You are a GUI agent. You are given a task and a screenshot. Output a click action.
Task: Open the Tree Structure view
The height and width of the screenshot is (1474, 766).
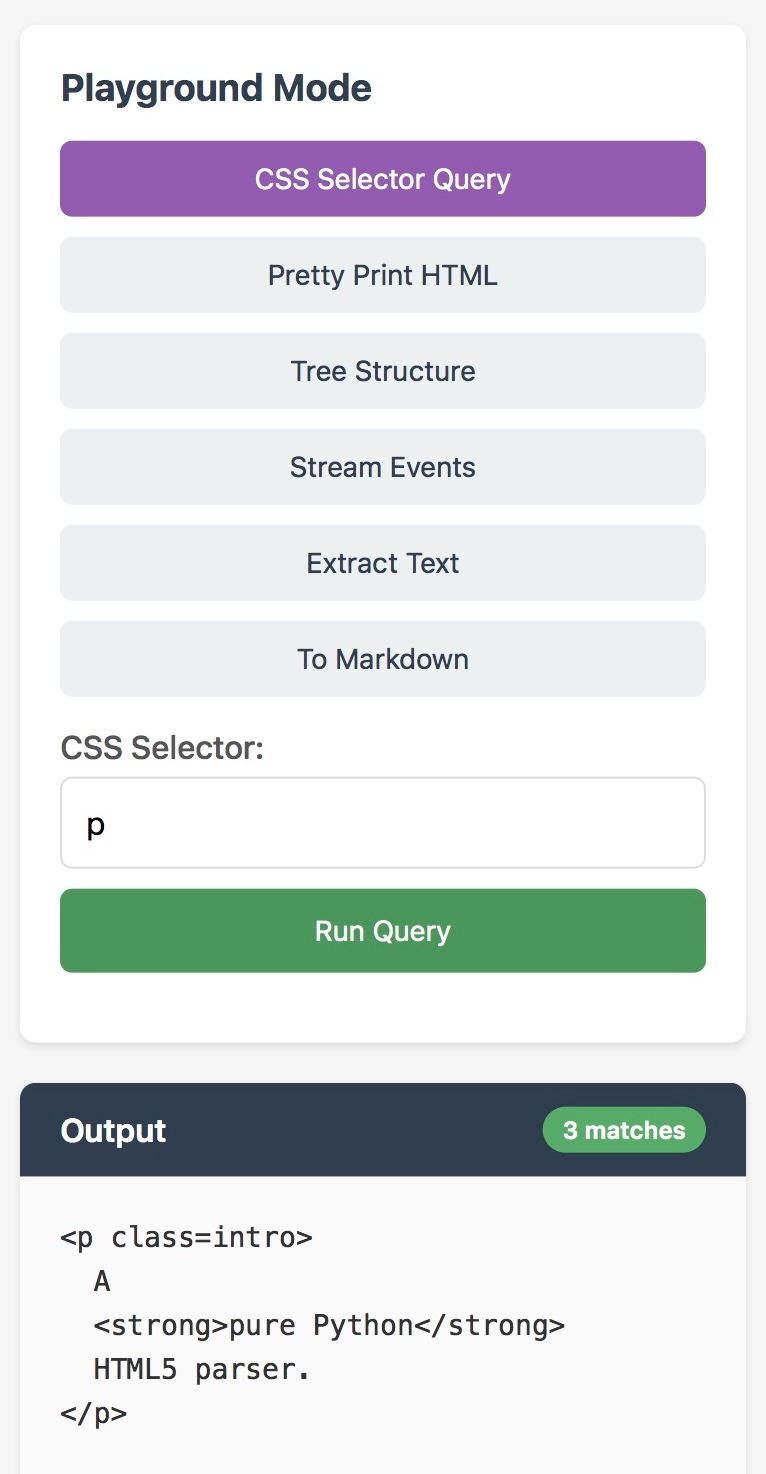pyautogui.click(x=383, y=370)
